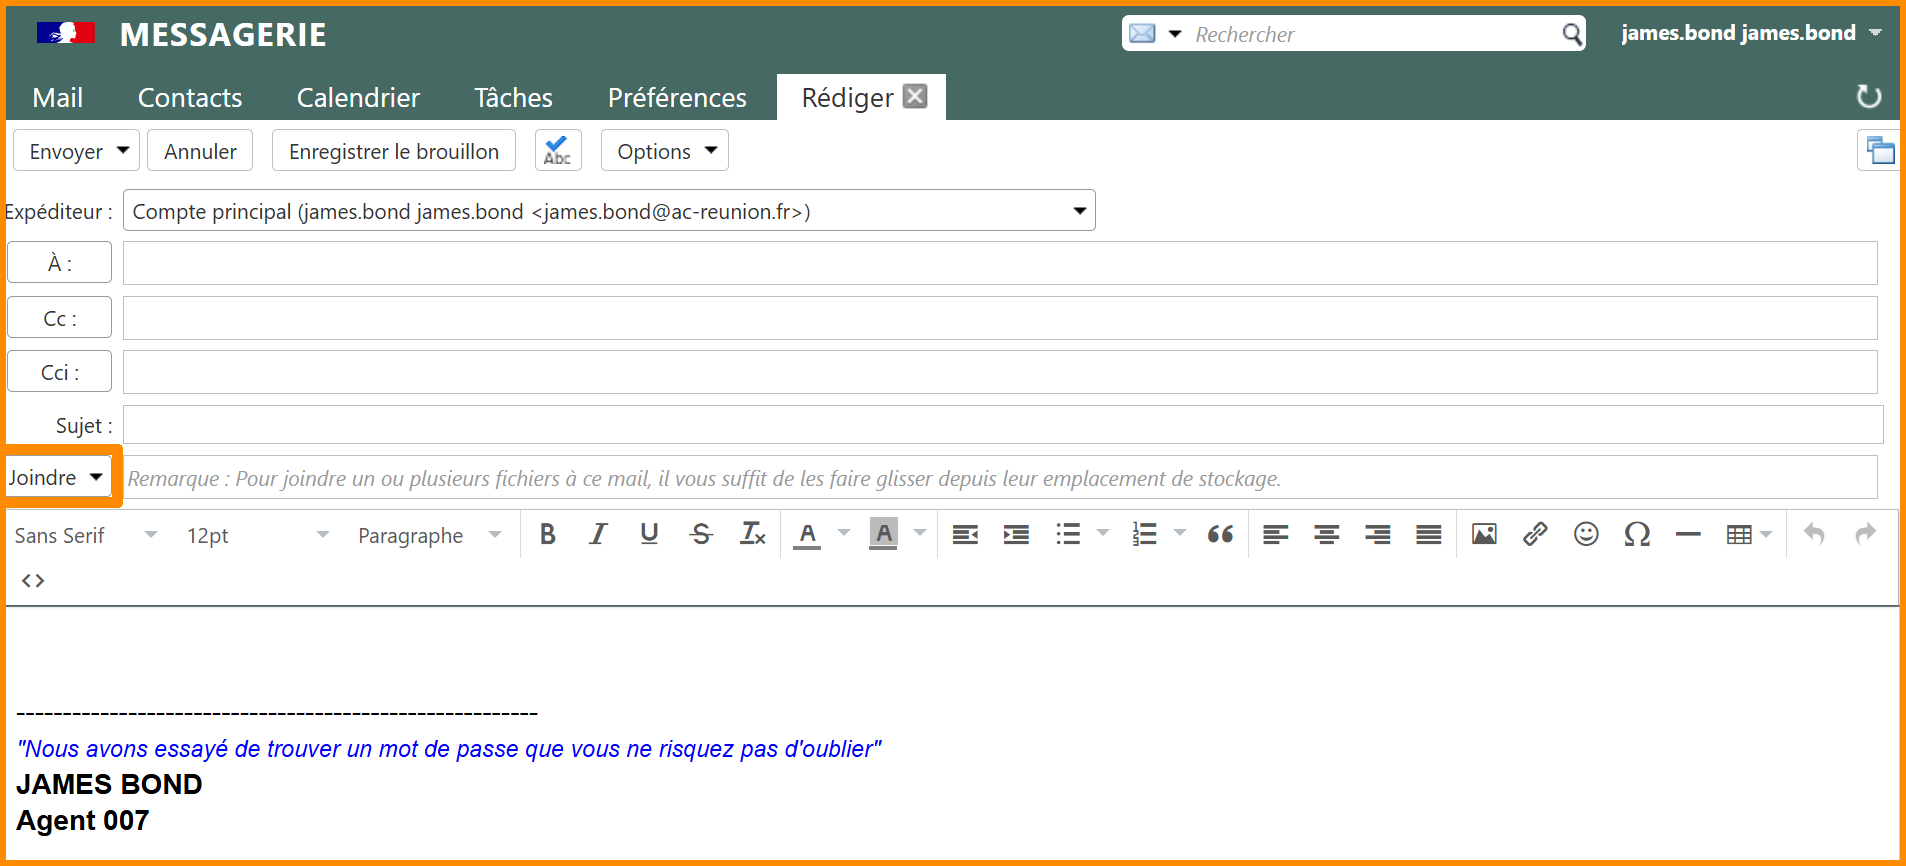The height and width of the screenshot is (866, 1906).
Task: Insert an image with the picture icon
Action: (1484, 535)
